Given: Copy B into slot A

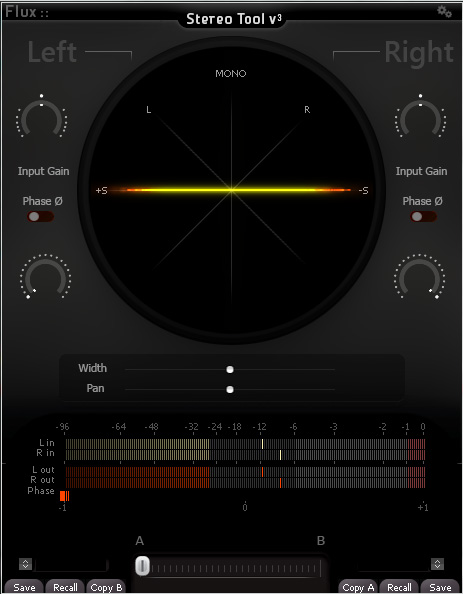Looking at the screenshot, I should (x=106, y=587).
